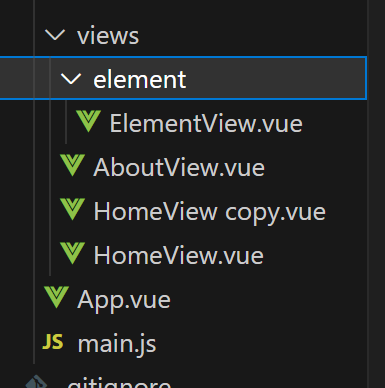Screen dimensions: 385x388
Task: Click the Vue icon beside HomeView copy.vue
Action: (x=72, y=209)
